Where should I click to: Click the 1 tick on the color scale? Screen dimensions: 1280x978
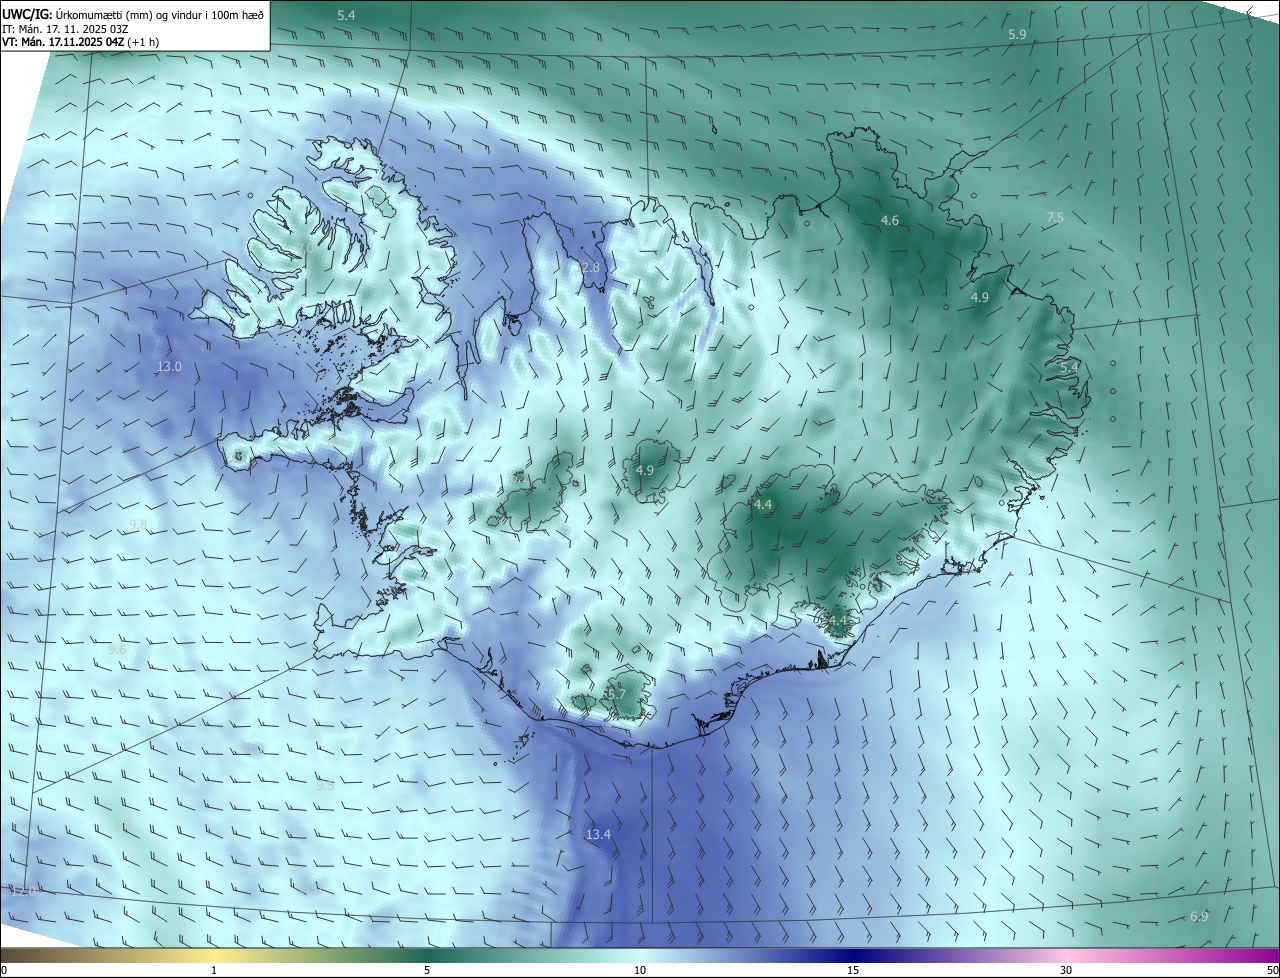[214, 970]
